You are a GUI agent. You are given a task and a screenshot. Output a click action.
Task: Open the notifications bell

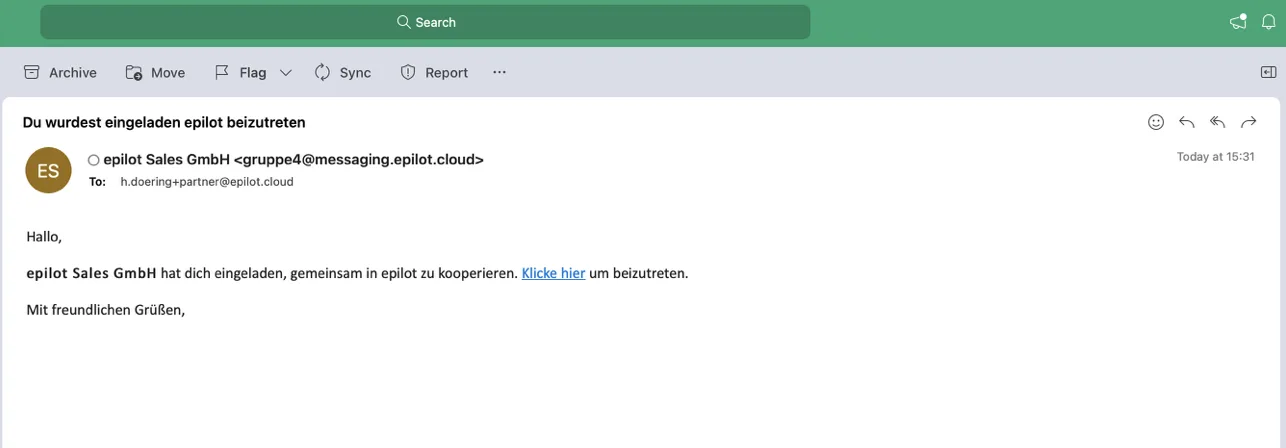pyautogui.click(x=1268, y=22)
